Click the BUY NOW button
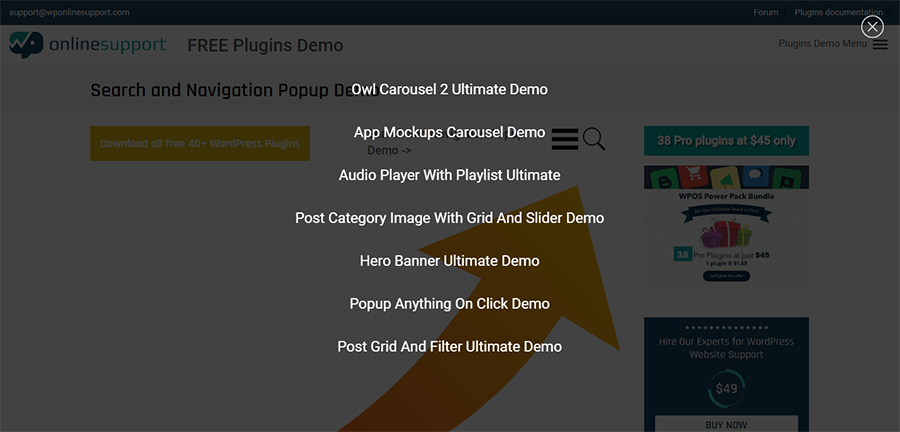 [x=726, y=425]
